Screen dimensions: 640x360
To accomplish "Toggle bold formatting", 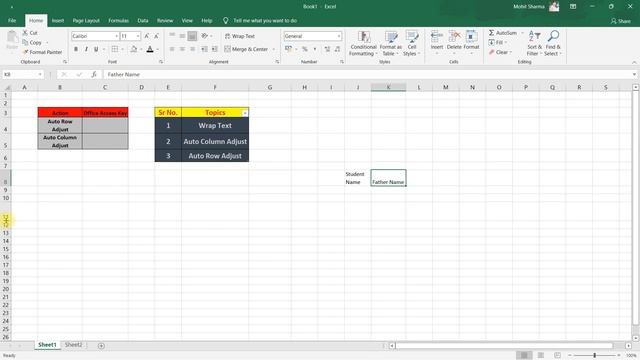I will (x=76, y=49).
